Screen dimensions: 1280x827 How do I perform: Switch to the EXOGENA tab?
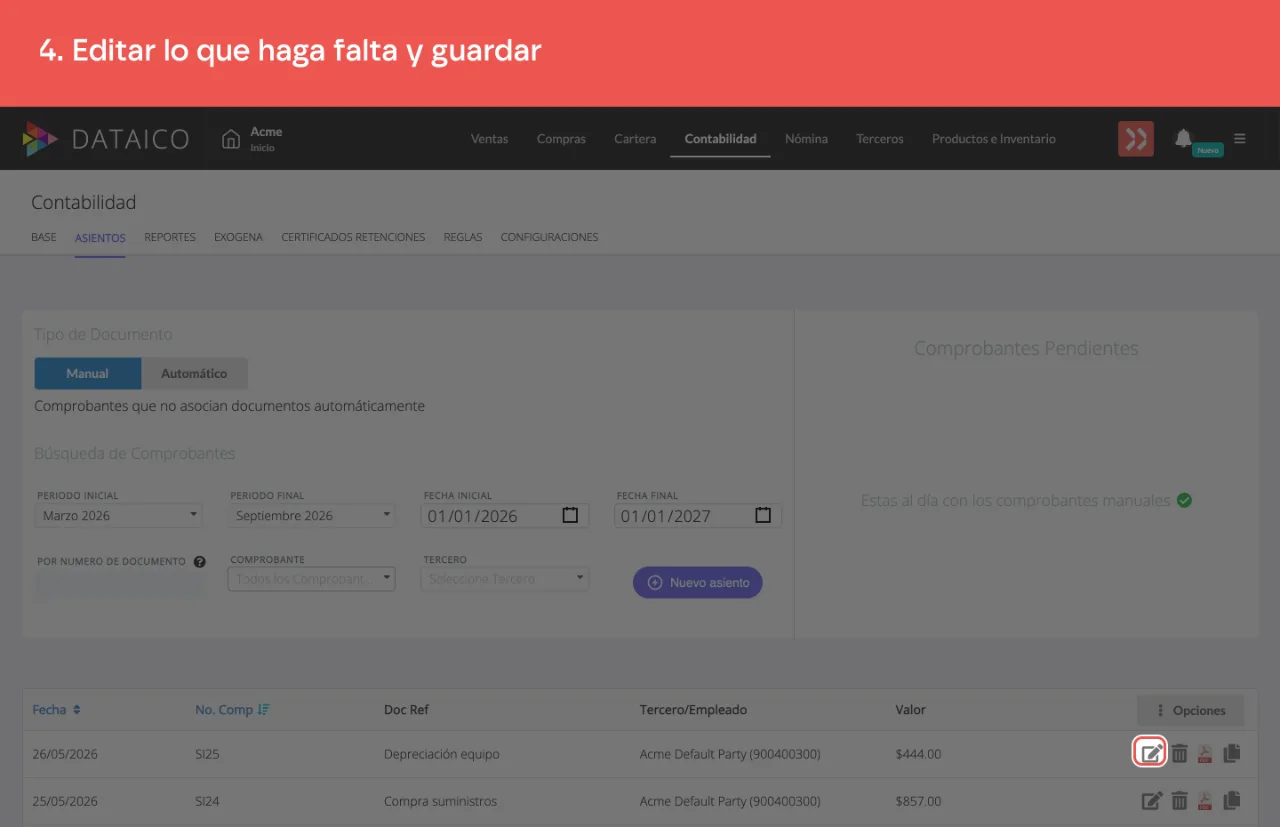point(238,238)
